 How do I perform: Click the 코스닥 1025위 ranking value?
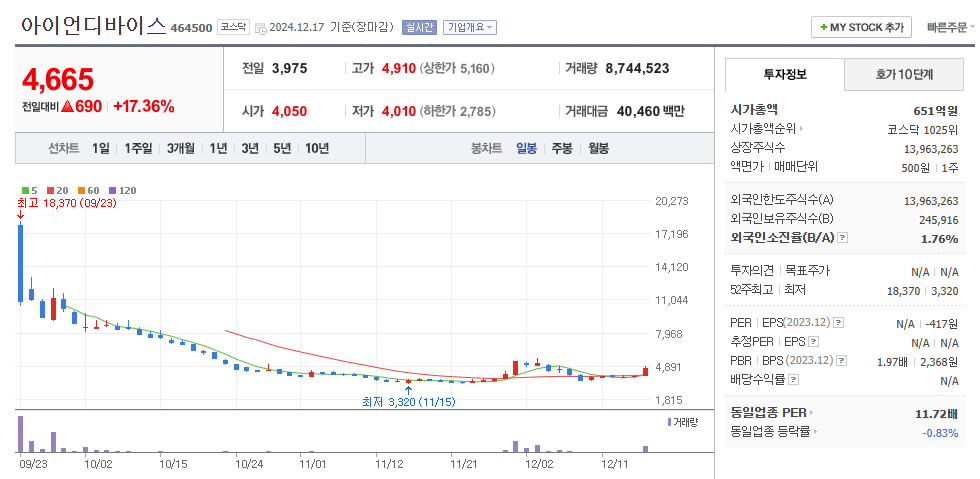922,130
